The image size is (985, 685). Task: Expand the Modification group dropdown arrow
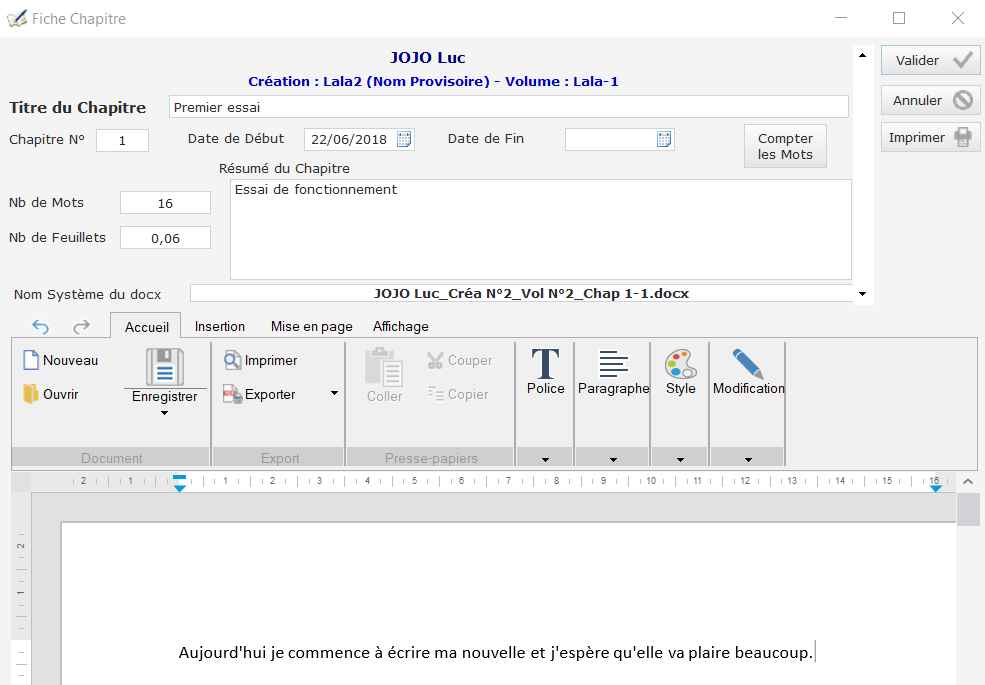click(748, 459)
